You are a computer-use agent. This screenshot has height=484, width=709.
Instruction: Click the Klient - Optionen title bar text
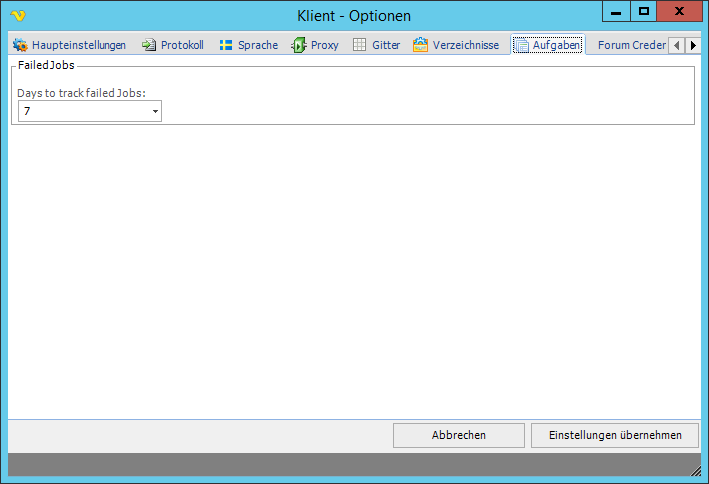[353, 15]
